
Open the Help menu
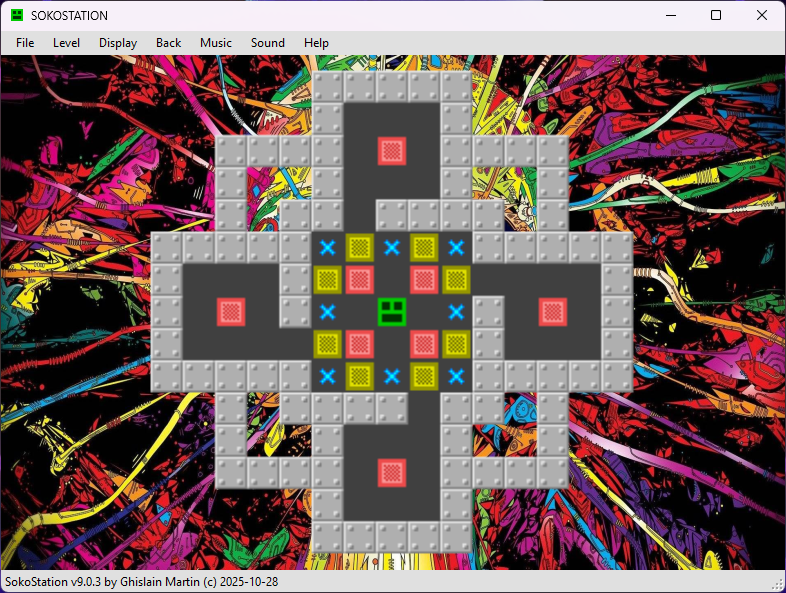coord(316,43)
